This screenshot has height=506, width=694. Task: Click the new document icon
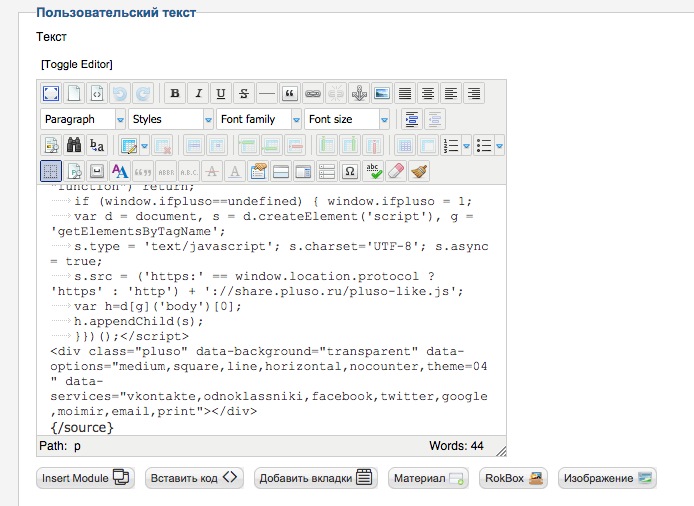point(74,93)
